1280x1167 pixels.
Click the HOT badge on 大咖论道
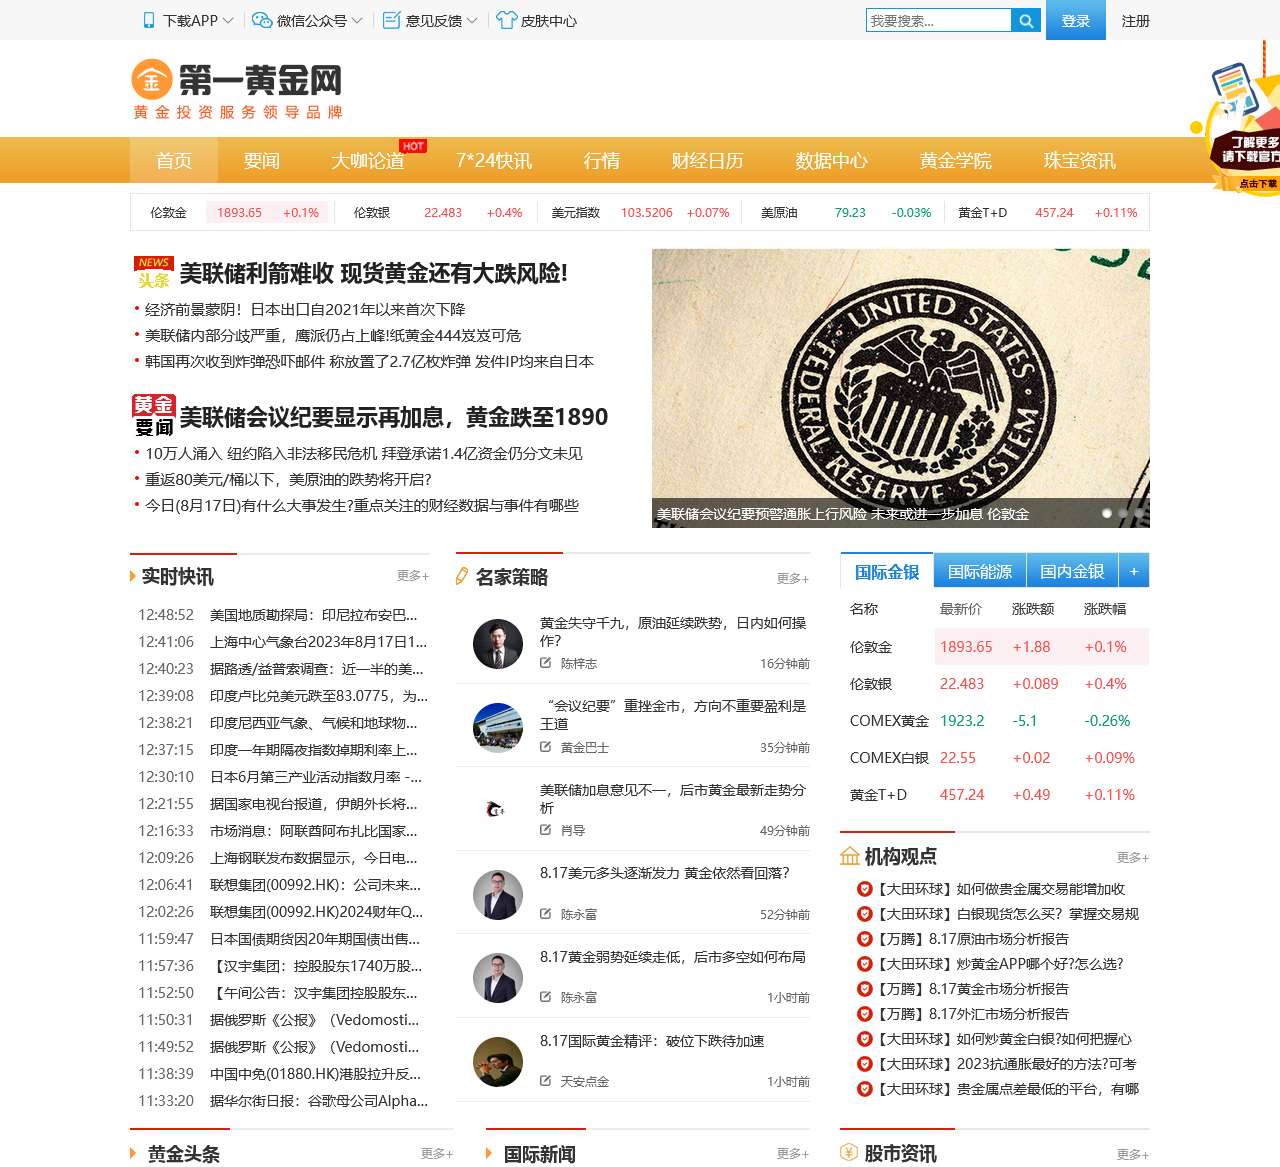click(413, 146)
